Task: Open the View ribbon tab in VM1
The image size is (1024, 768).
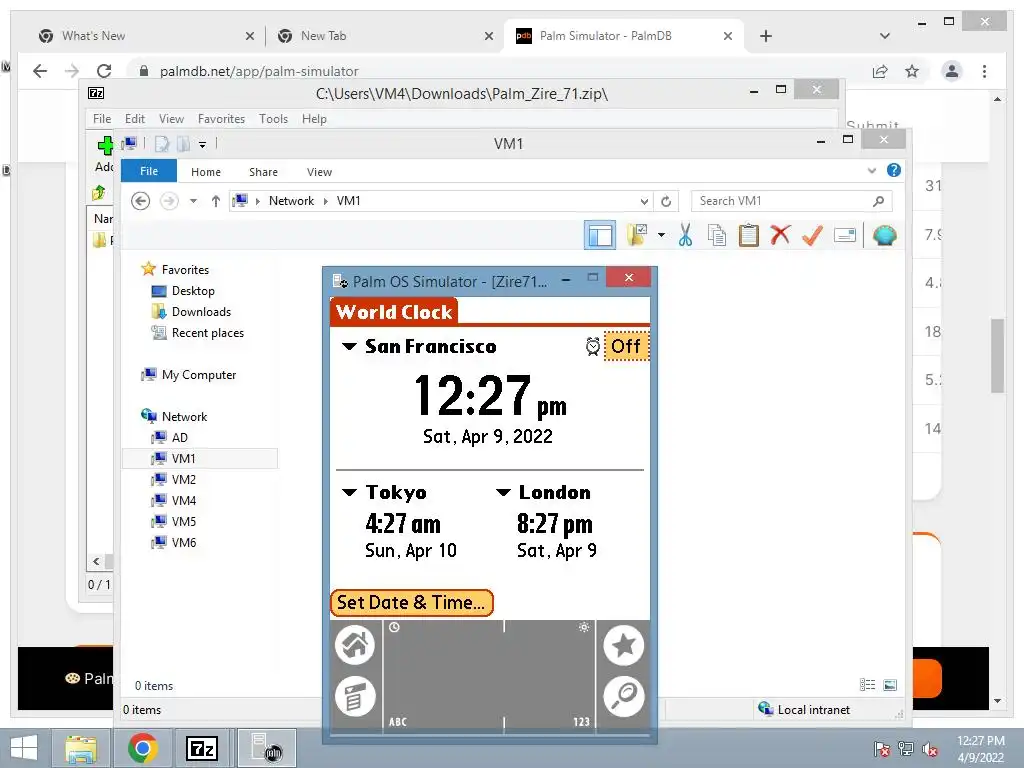Action: pyautogui.click(x=319, y=172)
